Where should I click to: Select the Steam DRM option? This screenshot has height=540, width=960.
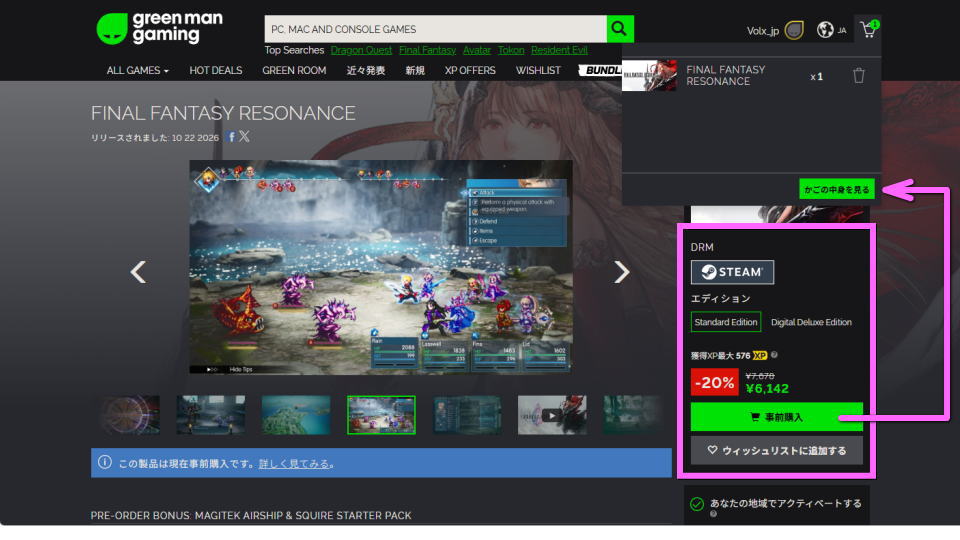(x=732, y=272)
